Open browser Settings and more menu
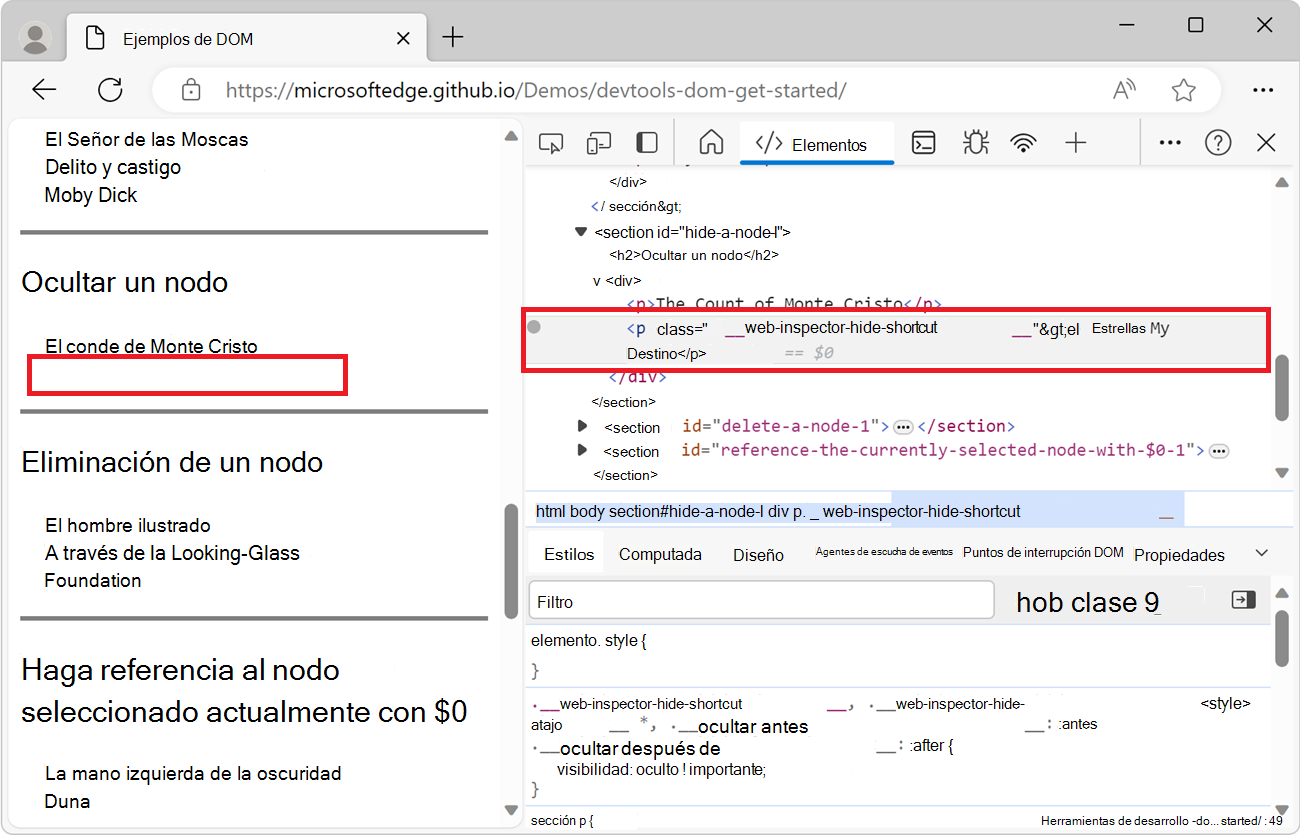The width and height of the screenshot is (1300, 835). tap(1263, 90)
